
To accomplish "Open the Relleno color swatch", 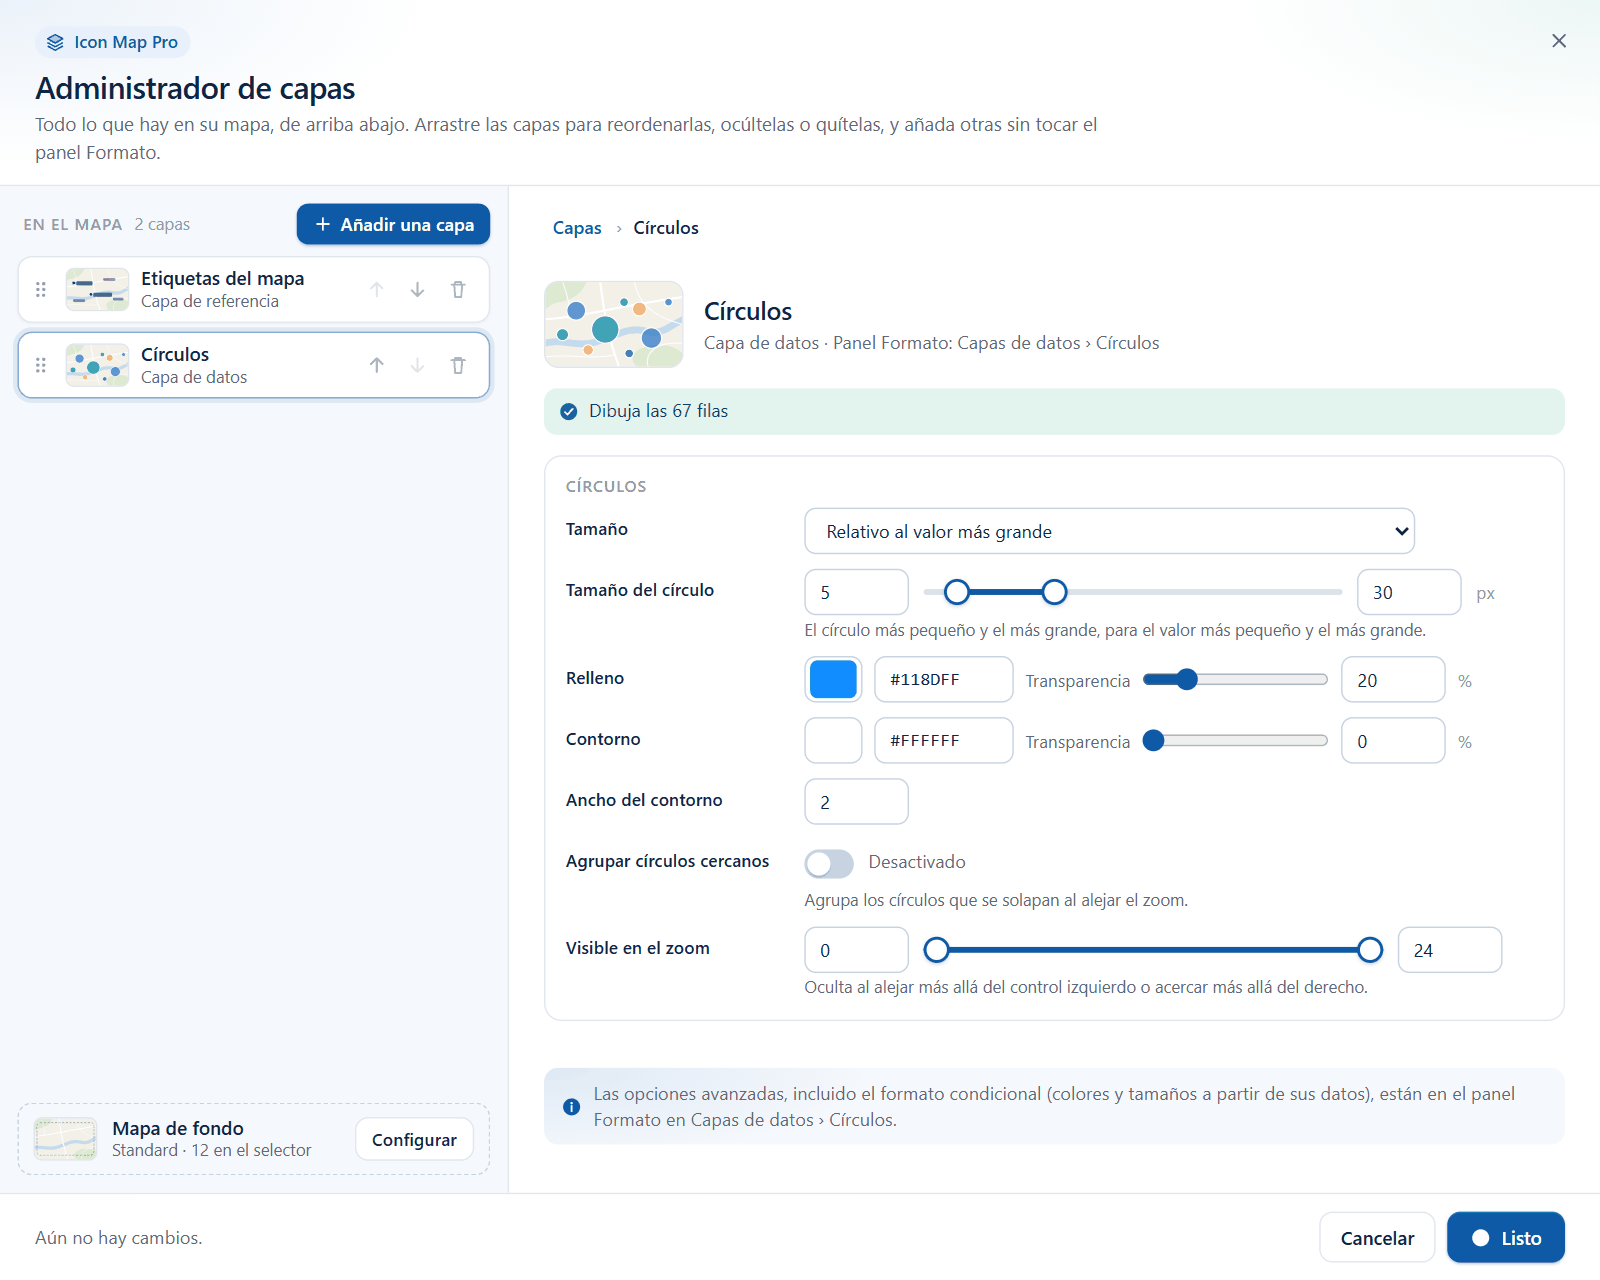I will click(833, 679).
